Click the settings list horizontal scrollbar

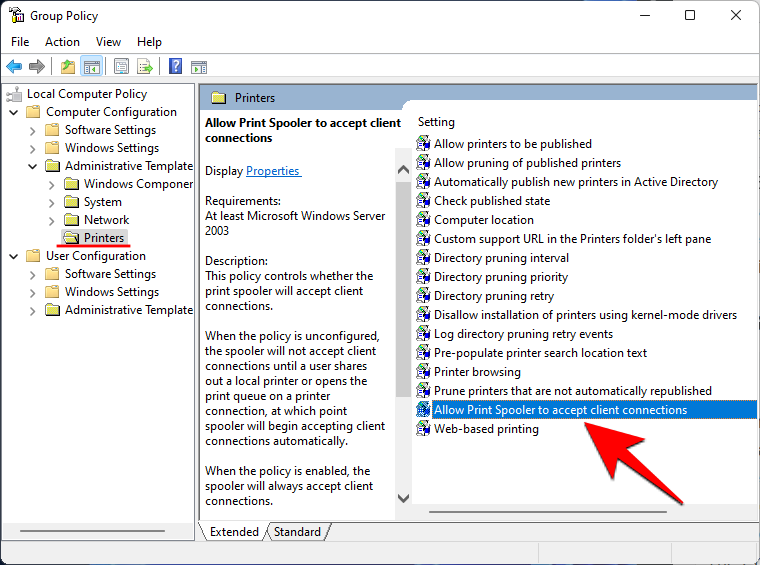(x=548, y=512)
